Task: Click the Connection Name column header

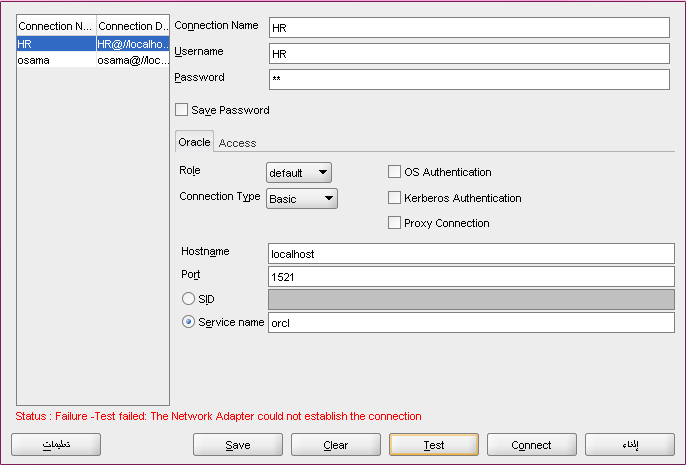Action: pos(56,26)
